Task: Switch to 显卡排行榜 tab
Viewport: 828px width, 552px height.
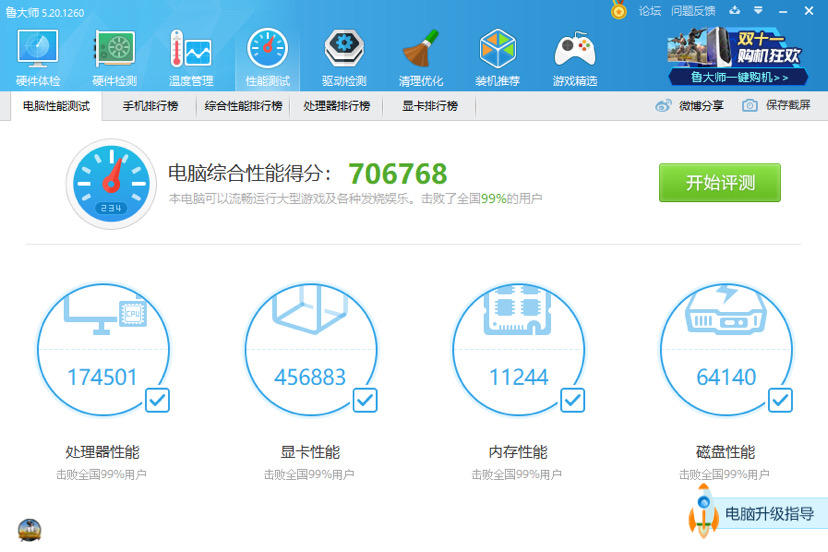Action: tap(430, 106)
